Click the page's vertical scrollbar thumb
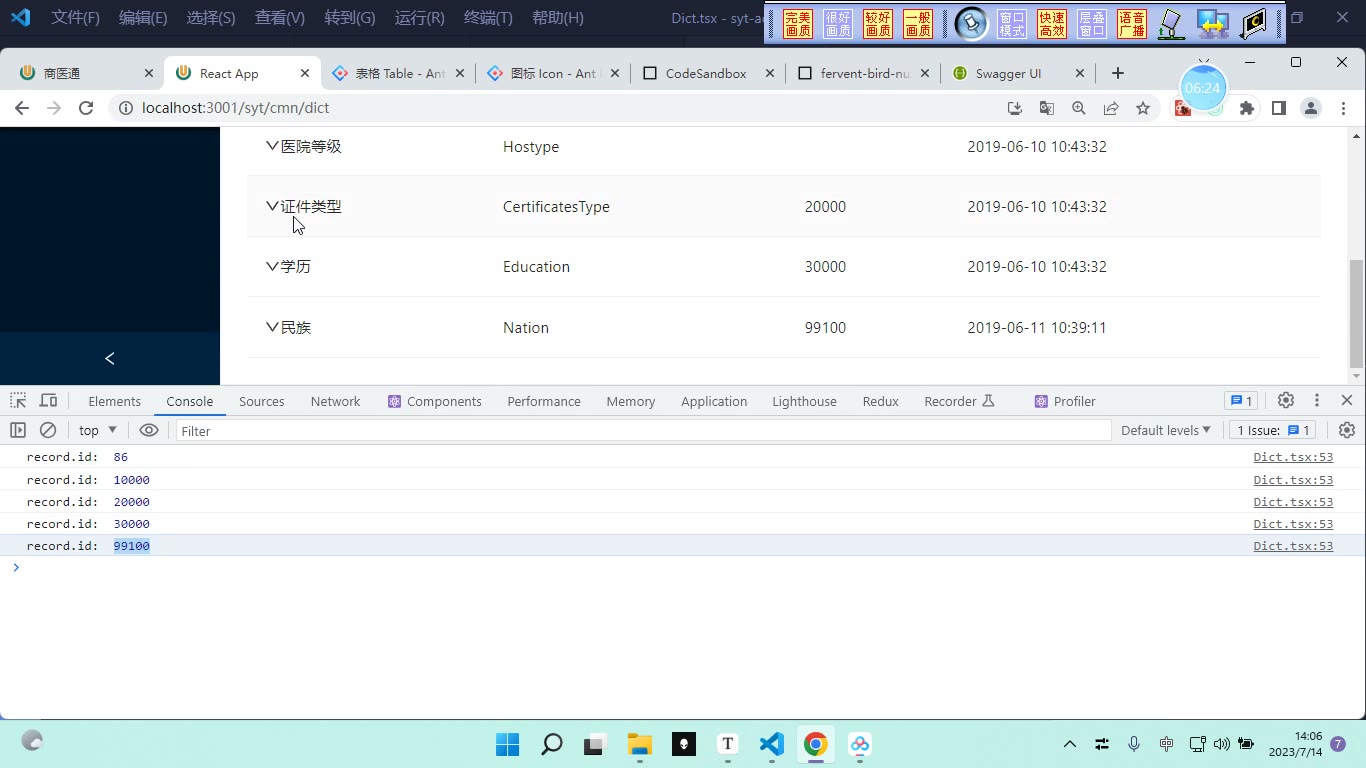The width and height of the screenshot is (1366, 768). point(1356,314)
